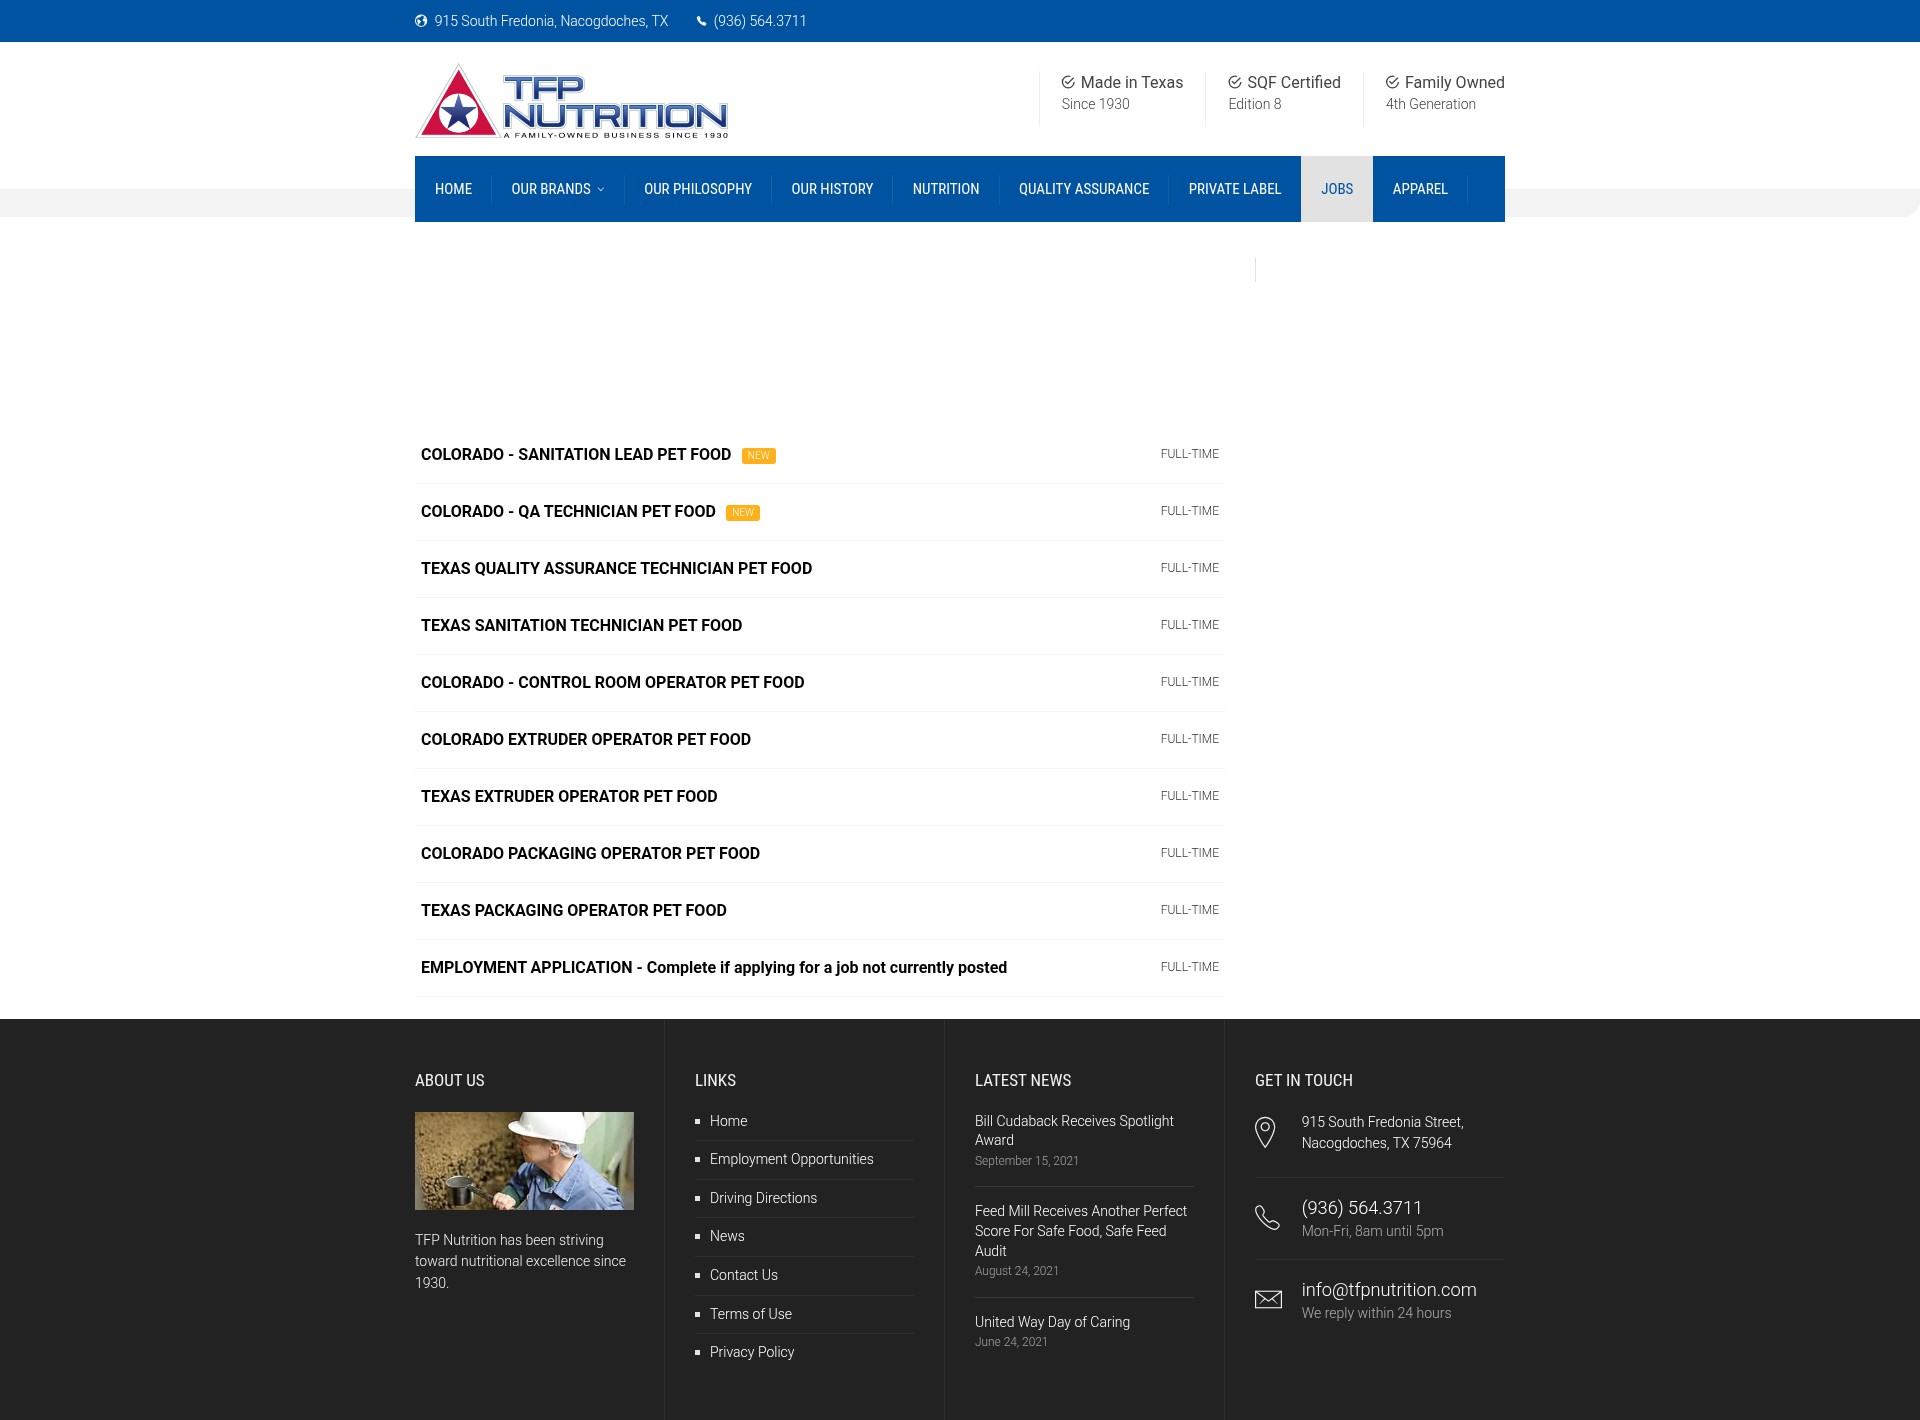Open the Apparel menu item
The width and height of the screenshot is (1920, 1420).
[x=1420, y=189]
